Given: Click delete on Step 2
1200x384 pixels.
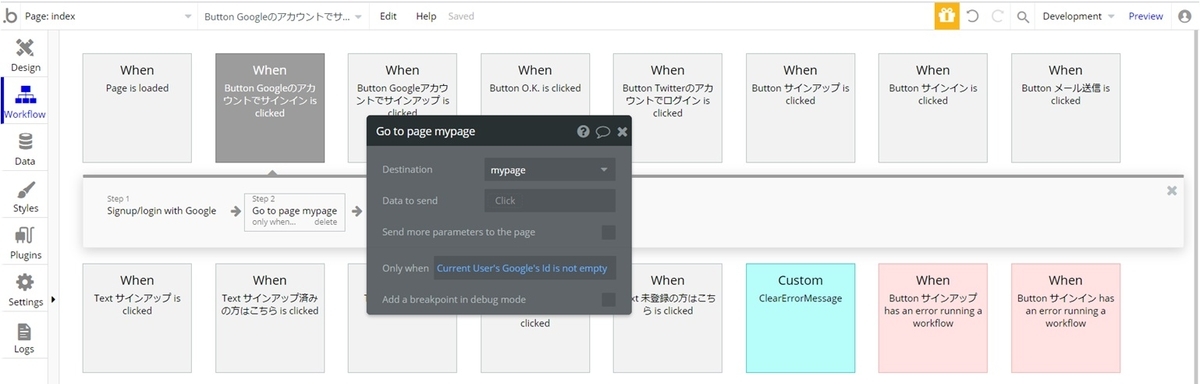Looking at the screenshot, I should tap(326, 222).
